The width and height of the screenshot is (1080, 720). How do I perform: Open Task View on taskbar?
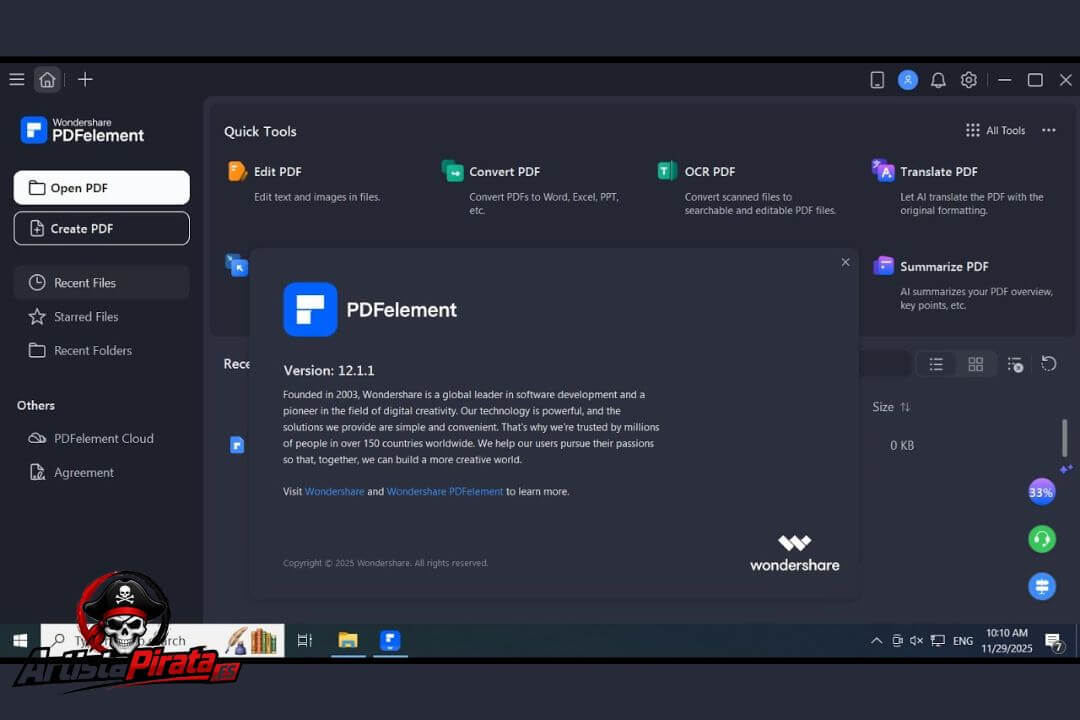(x=304, y=640)
